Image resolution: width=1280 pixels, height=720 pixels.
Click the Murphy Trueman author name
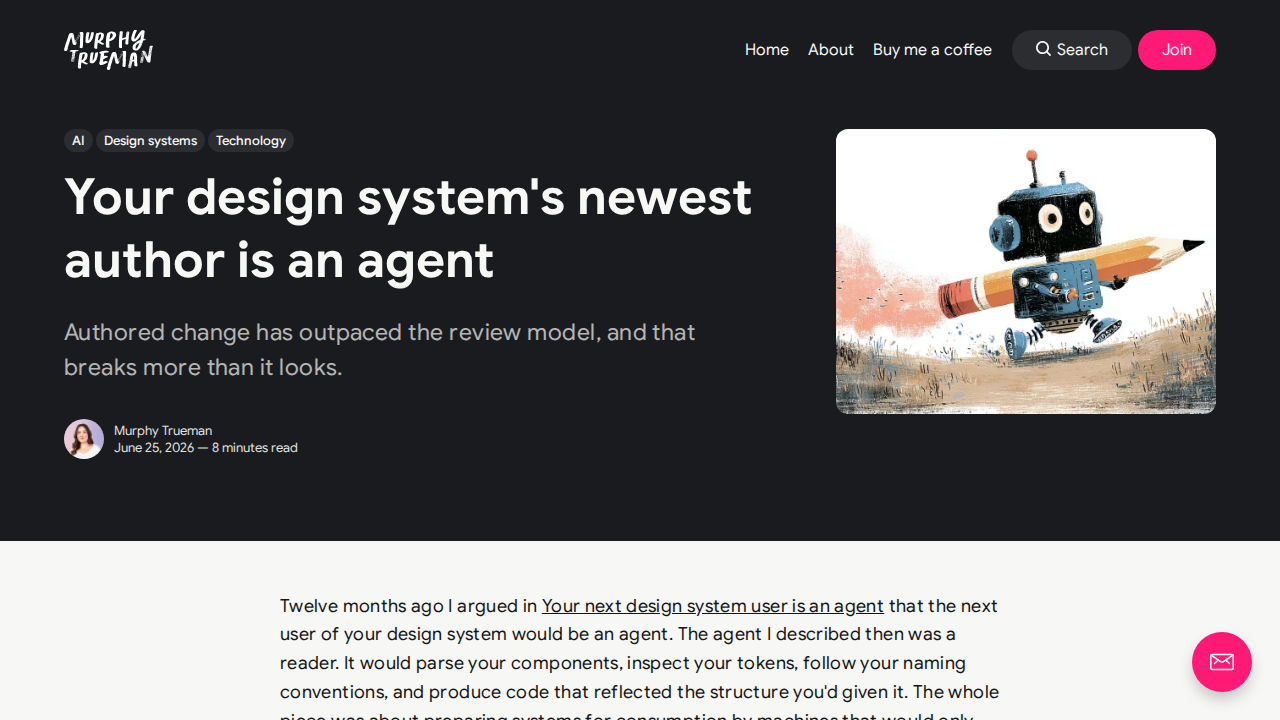(163, 431)
